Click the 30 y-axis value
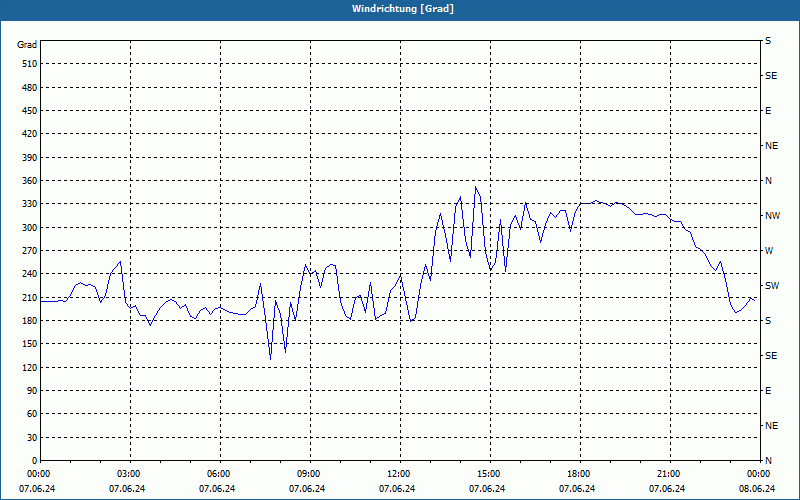Screen dimensions: 800x500 point(33,437)
